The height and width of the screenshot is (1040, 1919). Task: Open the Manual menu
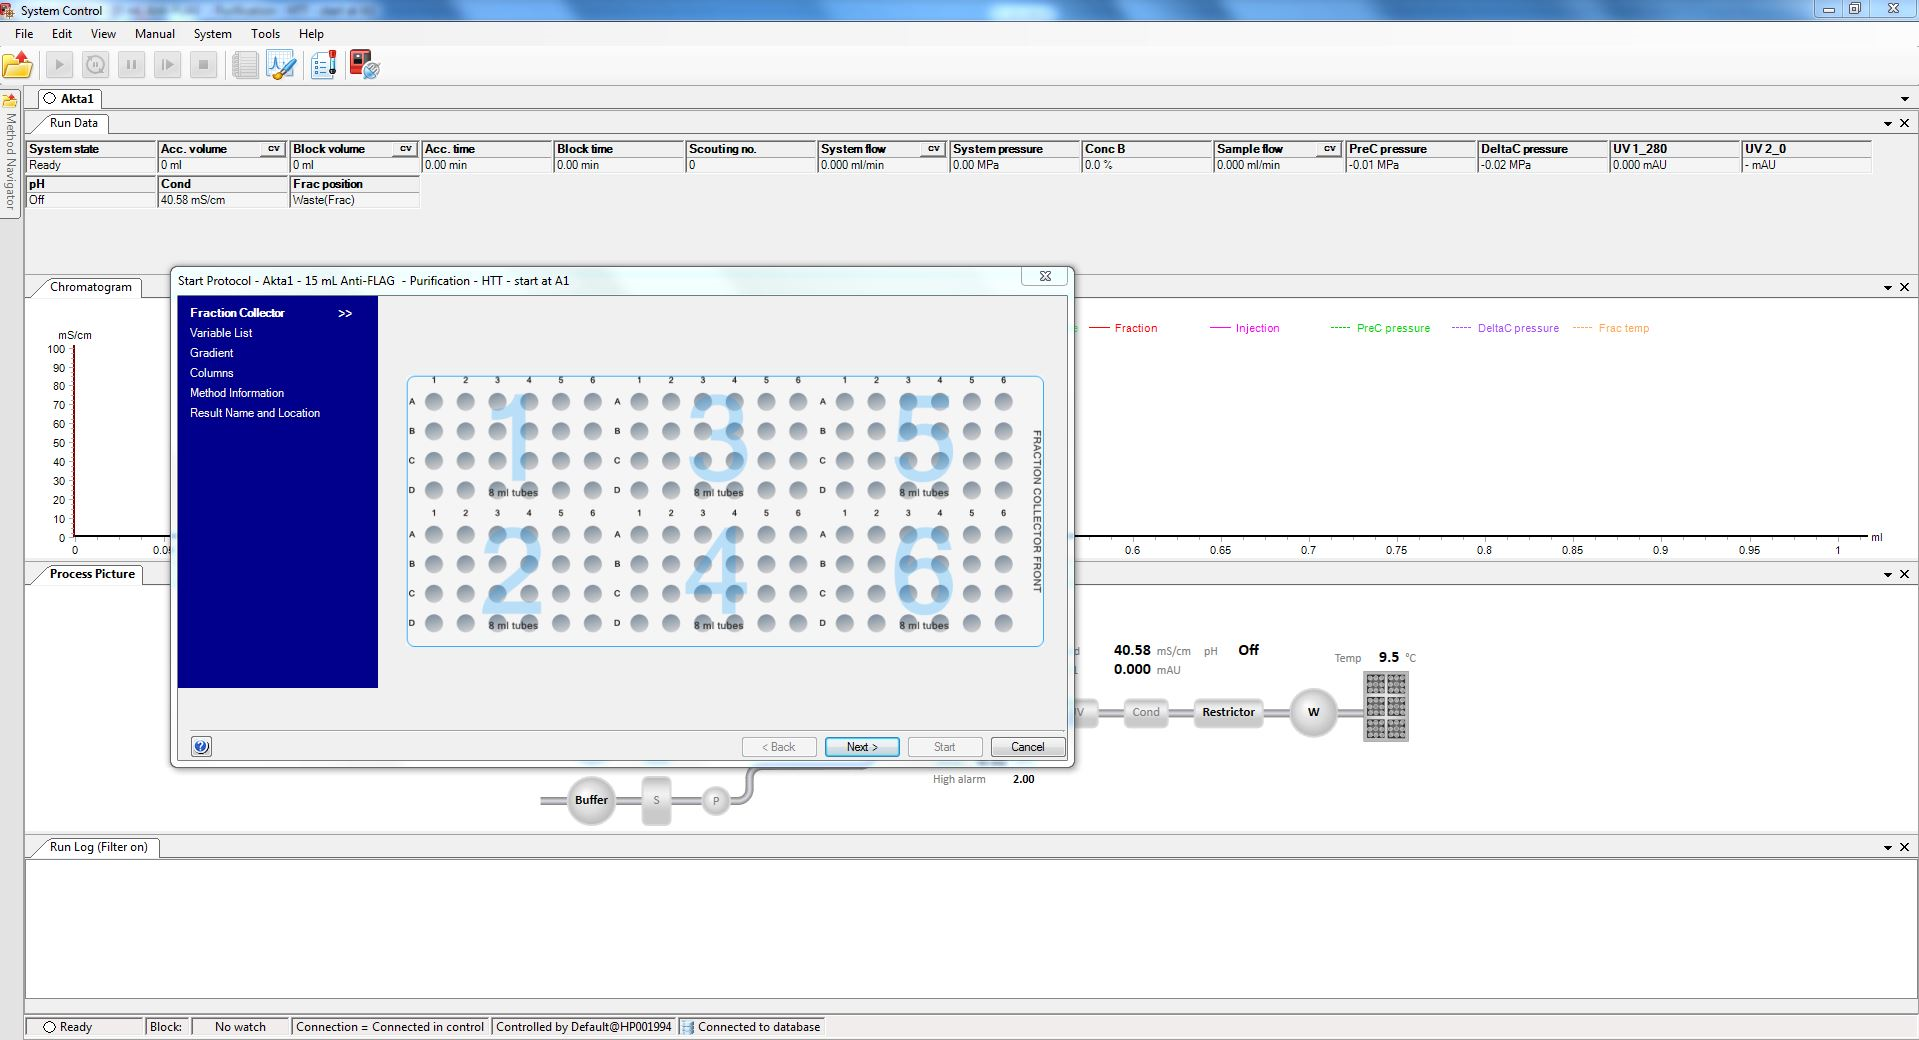(155, 34)
